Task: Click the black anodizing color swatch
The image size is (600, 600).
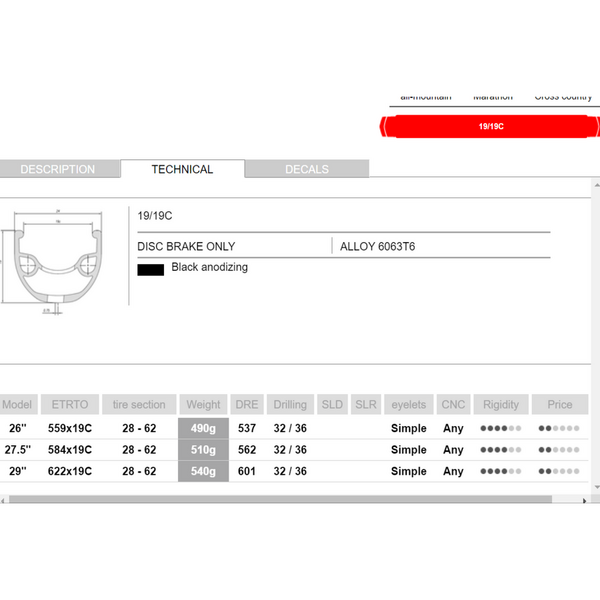Action: 150,269
